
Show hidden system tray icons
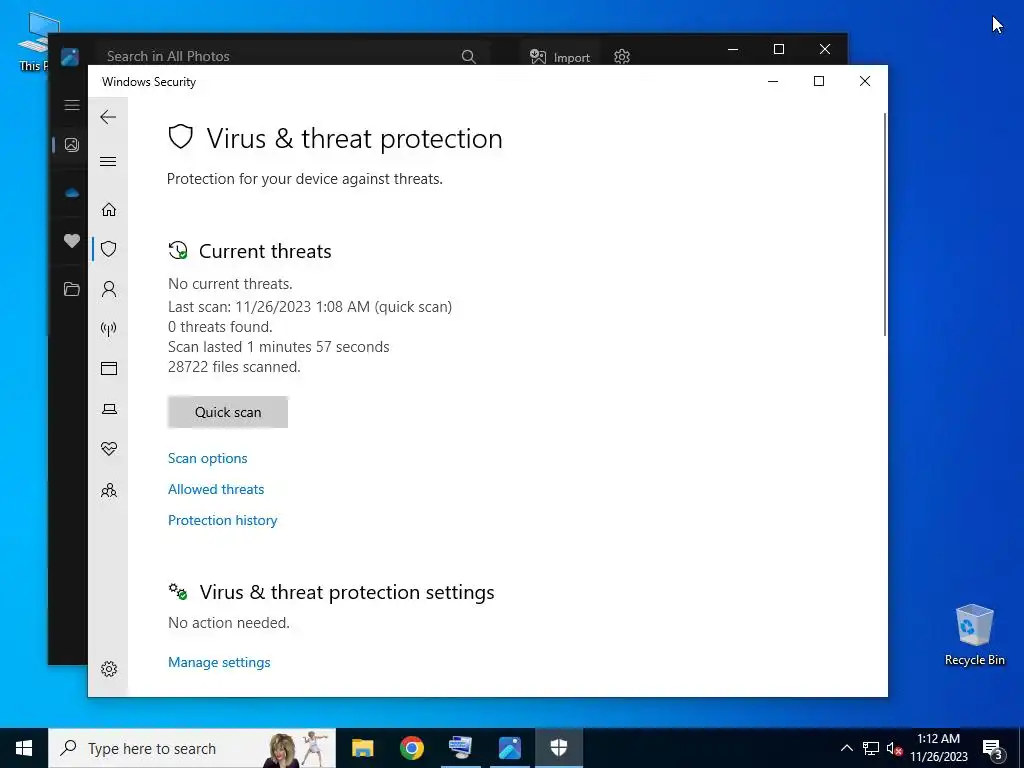pos(846,748)
